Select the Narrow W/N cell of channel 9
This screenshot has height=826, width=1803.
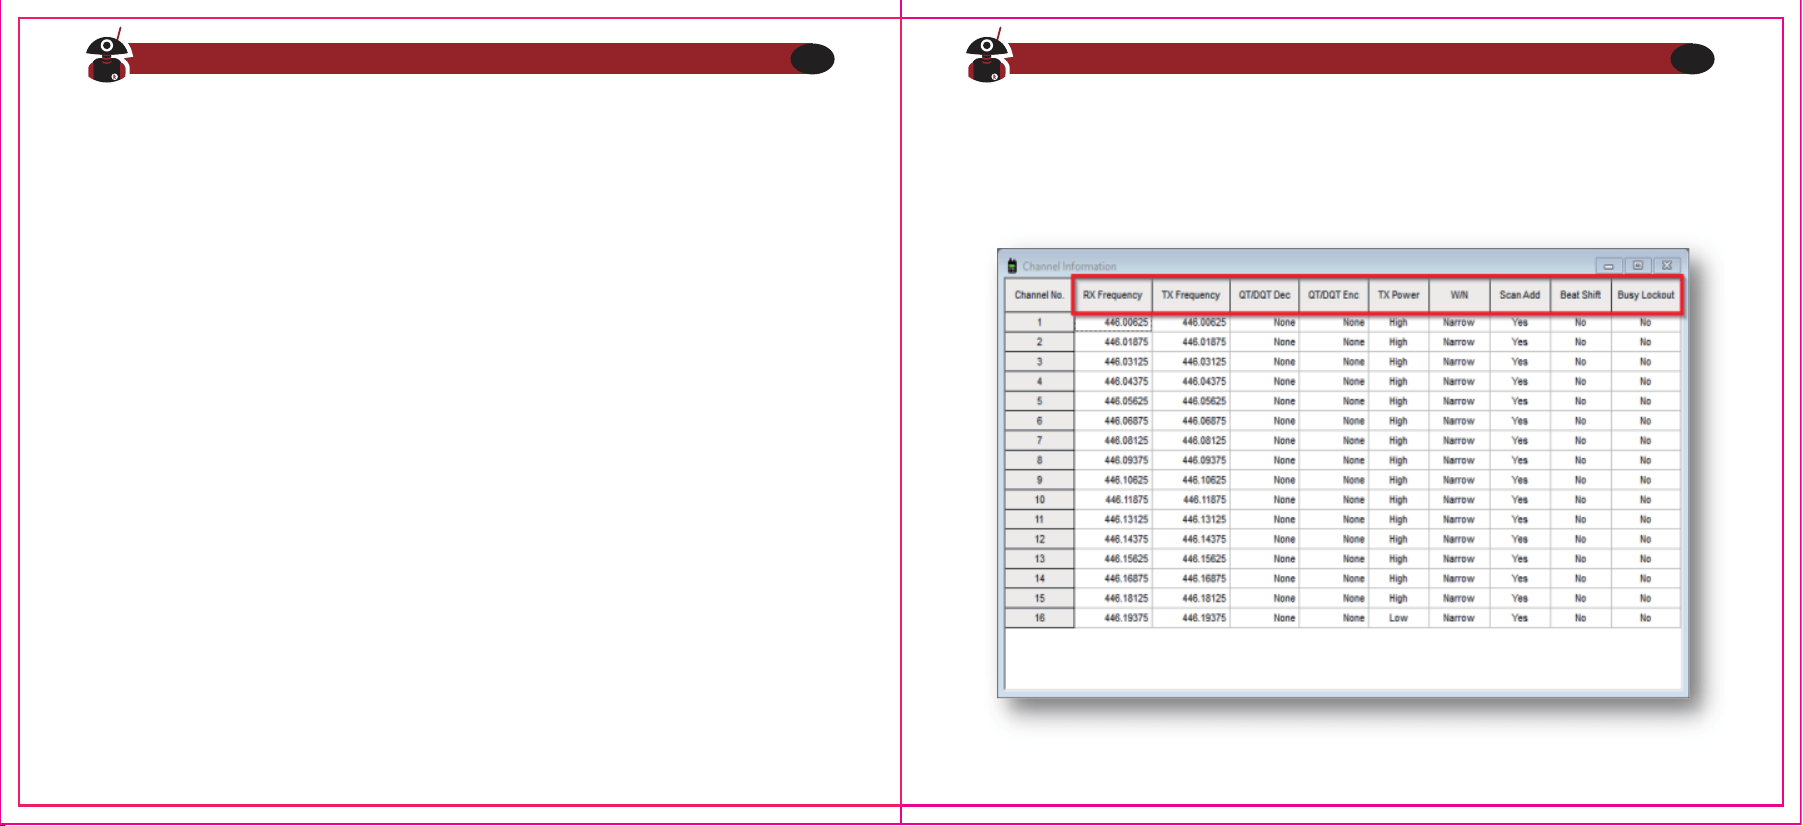(1459, 480)
